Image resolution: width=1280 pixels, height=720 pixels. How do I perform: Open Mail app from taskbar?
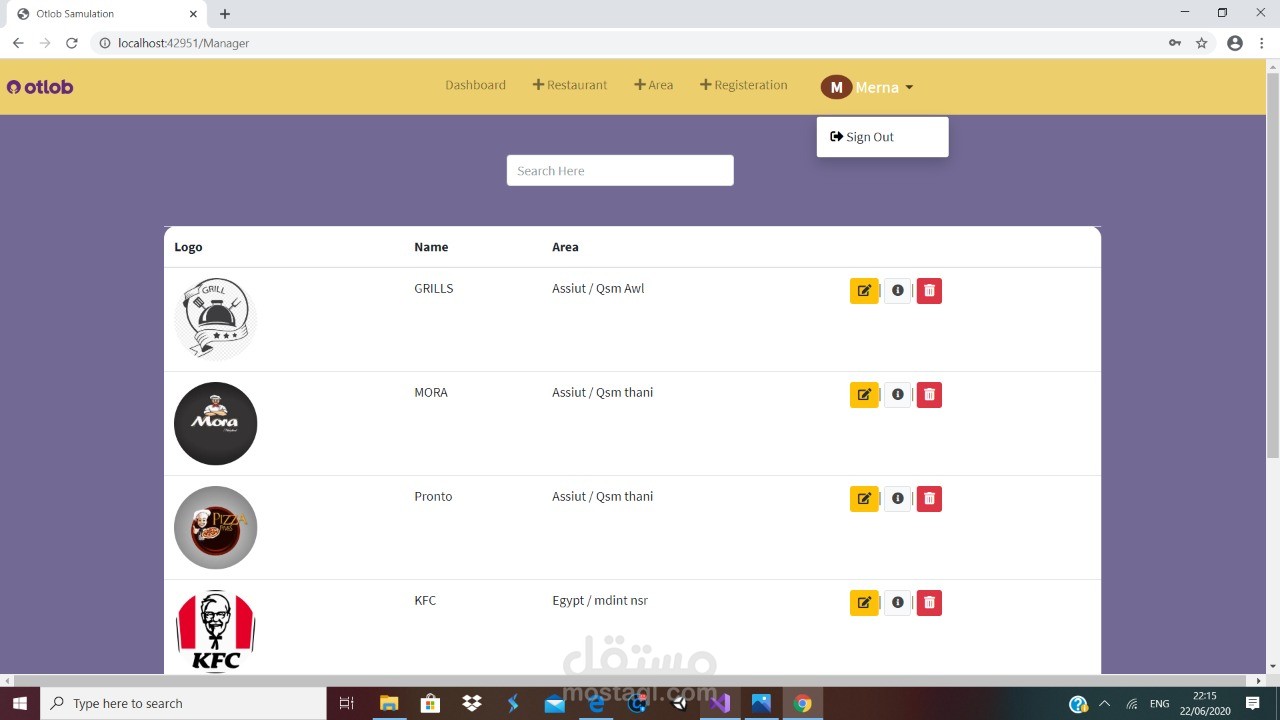[x=554, y=703]
